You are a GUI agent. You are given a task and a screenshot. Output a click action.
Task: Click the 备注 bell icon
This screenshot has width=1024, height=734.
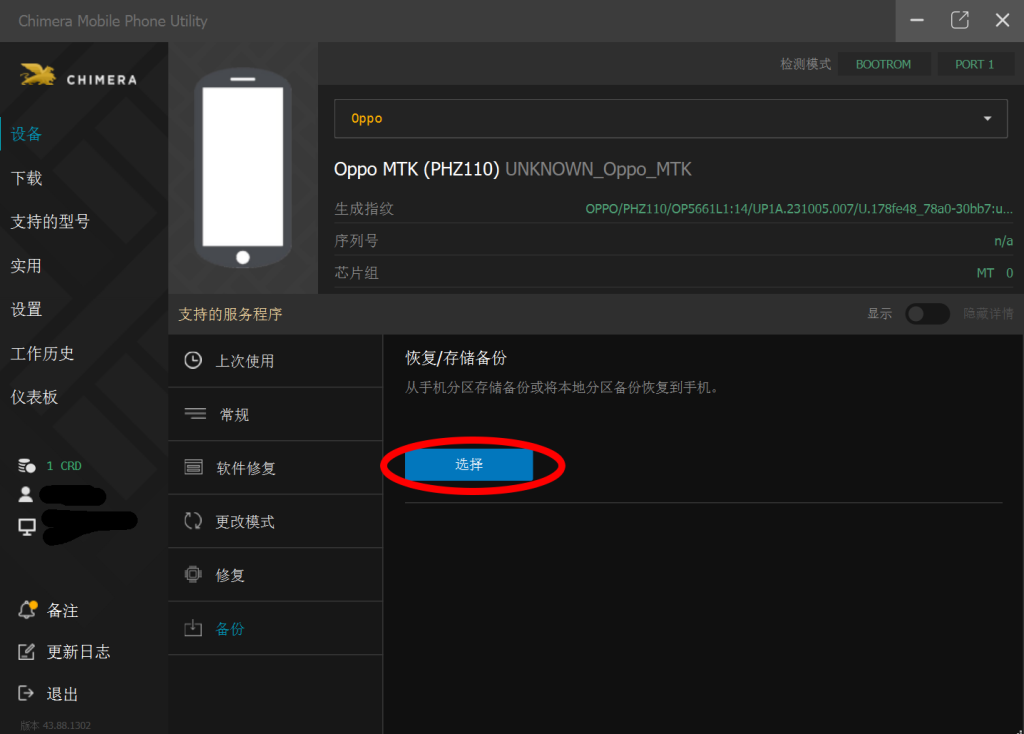27,609
